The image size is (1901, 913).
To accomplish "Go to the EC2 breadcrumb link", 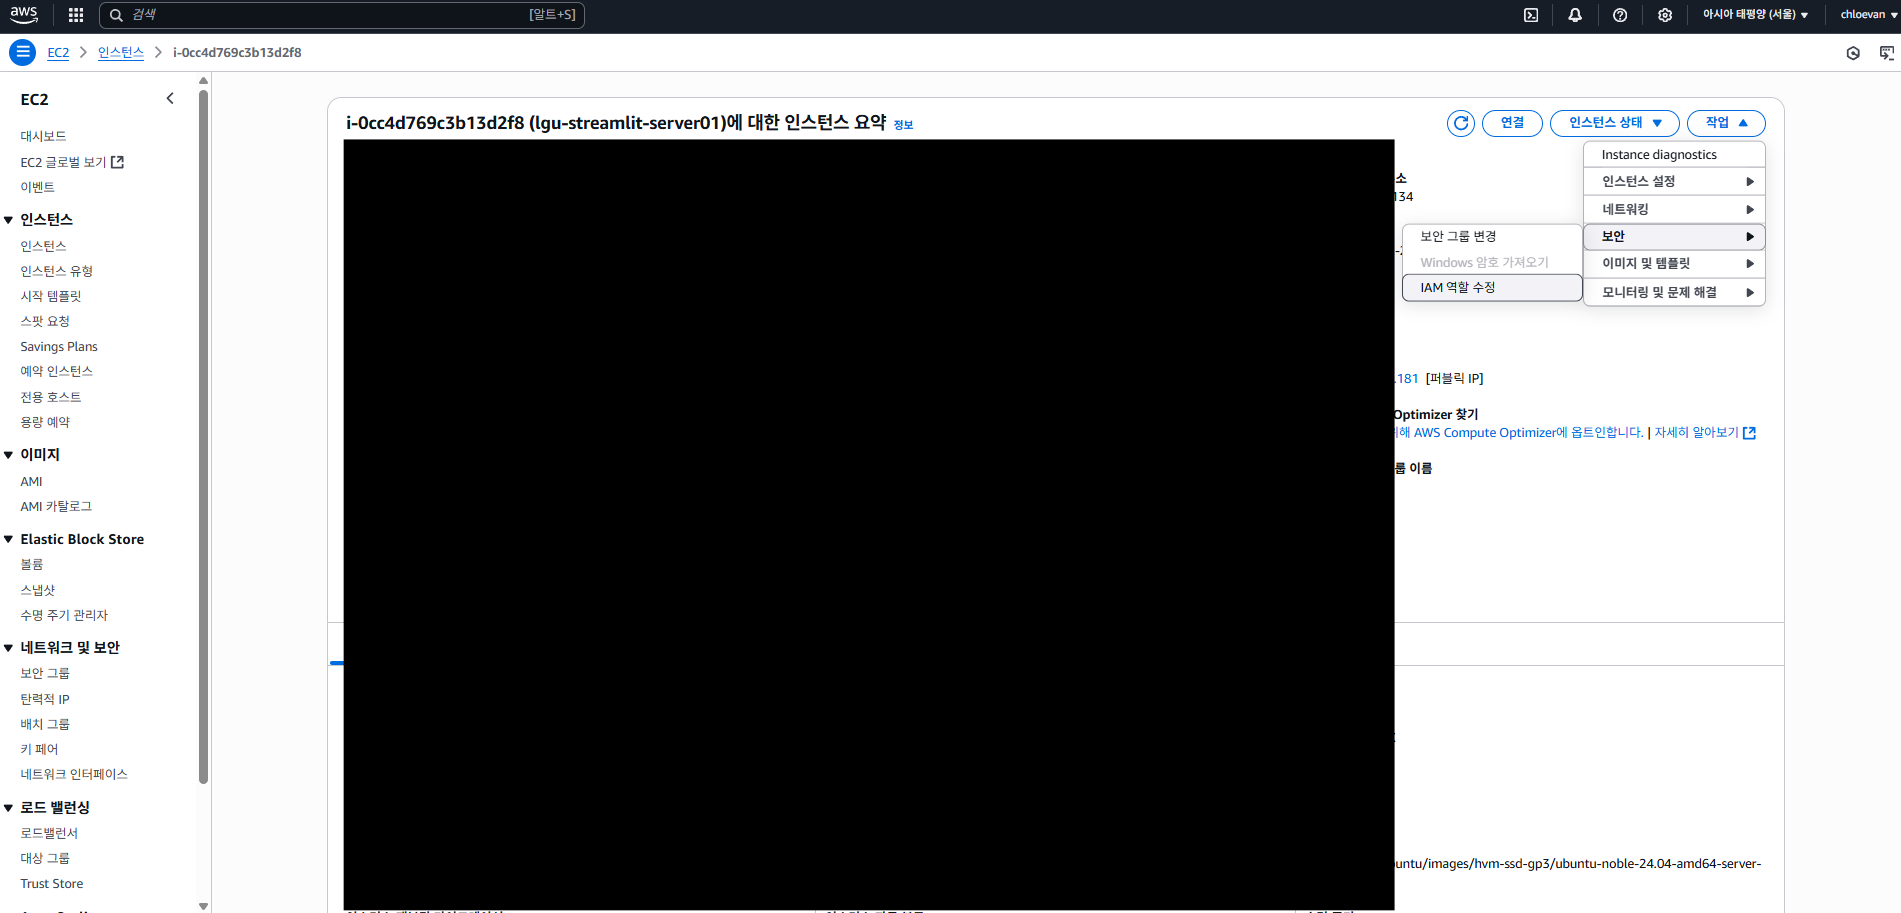I will (58, 52).
